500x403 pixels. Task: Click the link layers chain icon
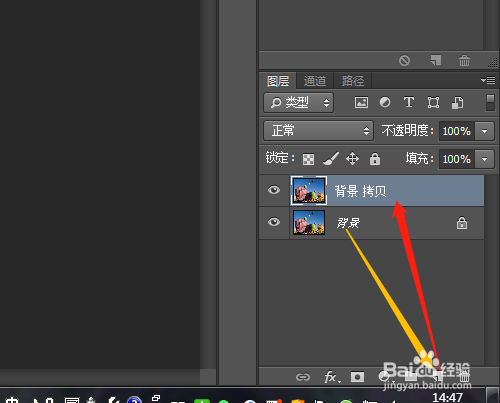point(303,377)
